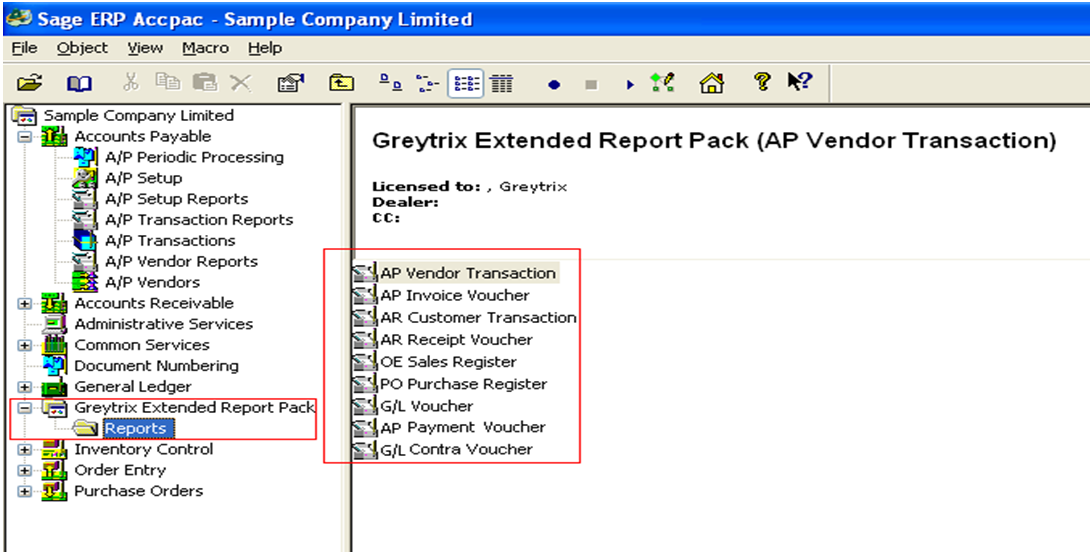Image resolution: width=1090 pixels, height=552 pixels.
Task: Expand the Purchase Orders tree node
Action: point(25,491)
